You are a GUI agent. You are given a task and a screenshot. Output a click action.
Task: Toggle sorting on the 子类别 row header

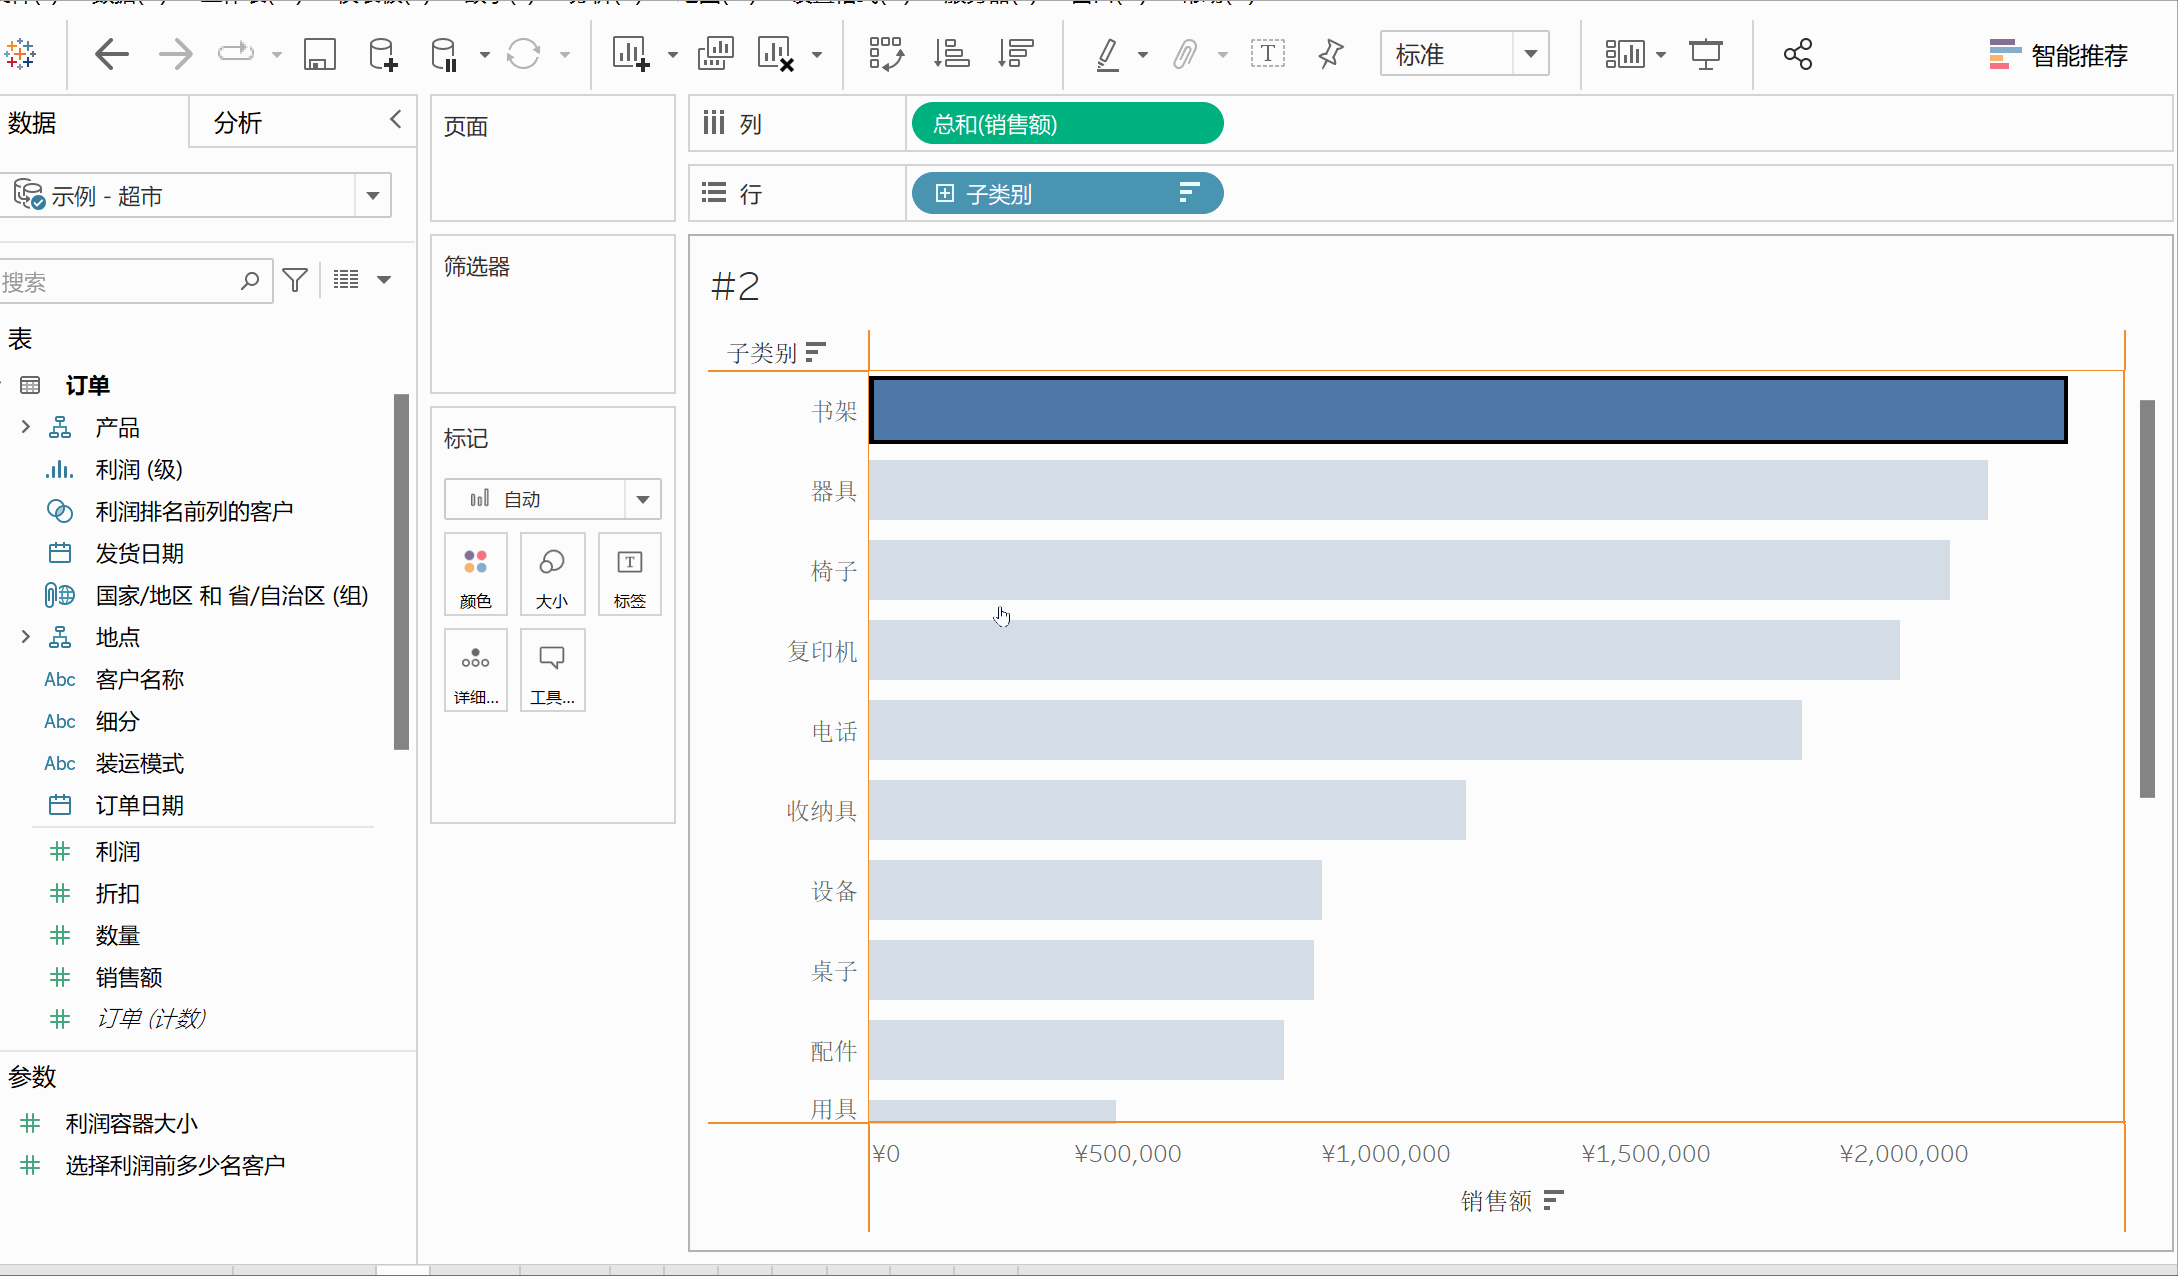click(817, 352)
